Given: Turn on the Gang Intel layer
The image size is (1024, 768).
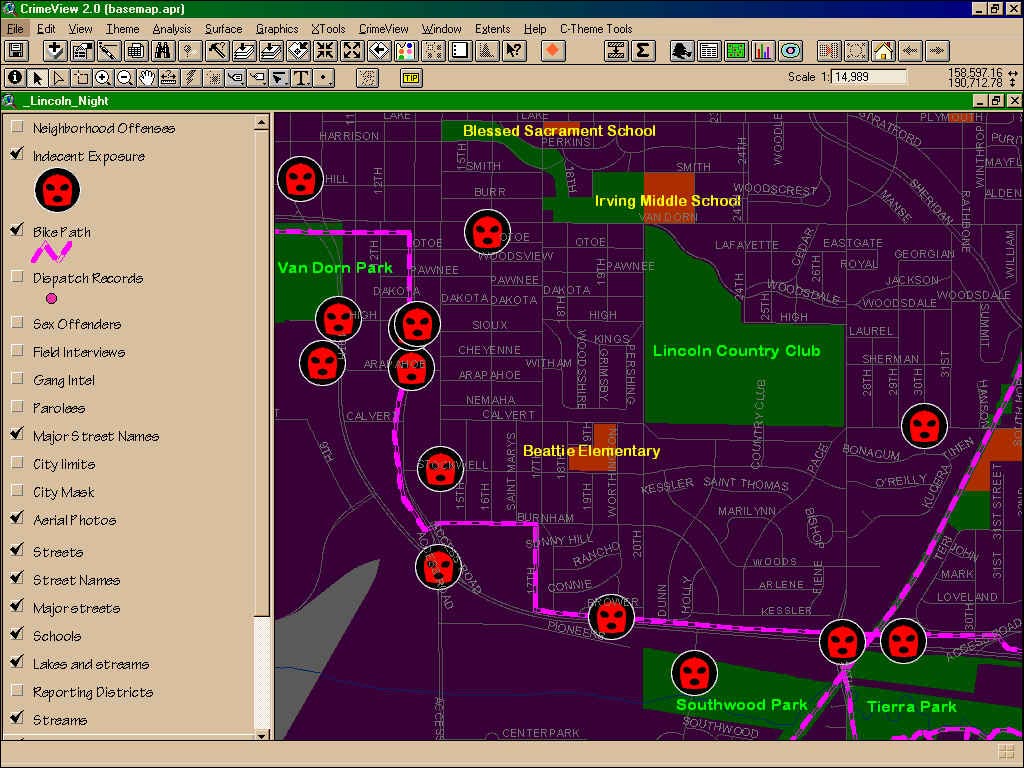Looking at the screenshot, I should click(x=17, y=379).
